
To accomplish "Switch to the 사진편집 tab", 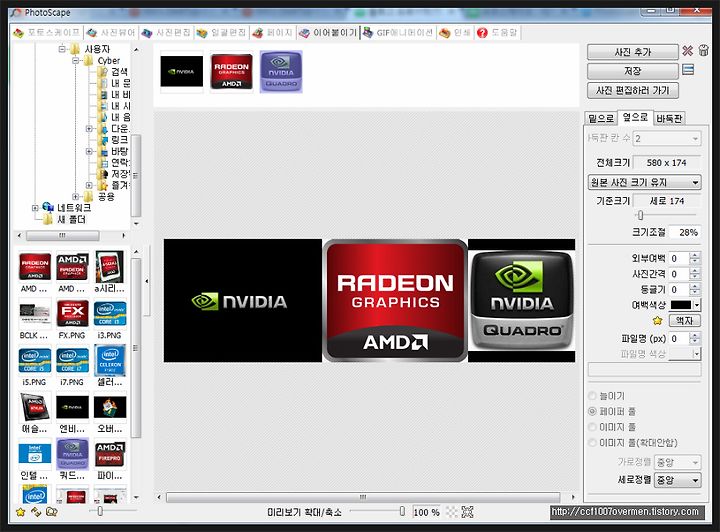I will coord(166,33).
